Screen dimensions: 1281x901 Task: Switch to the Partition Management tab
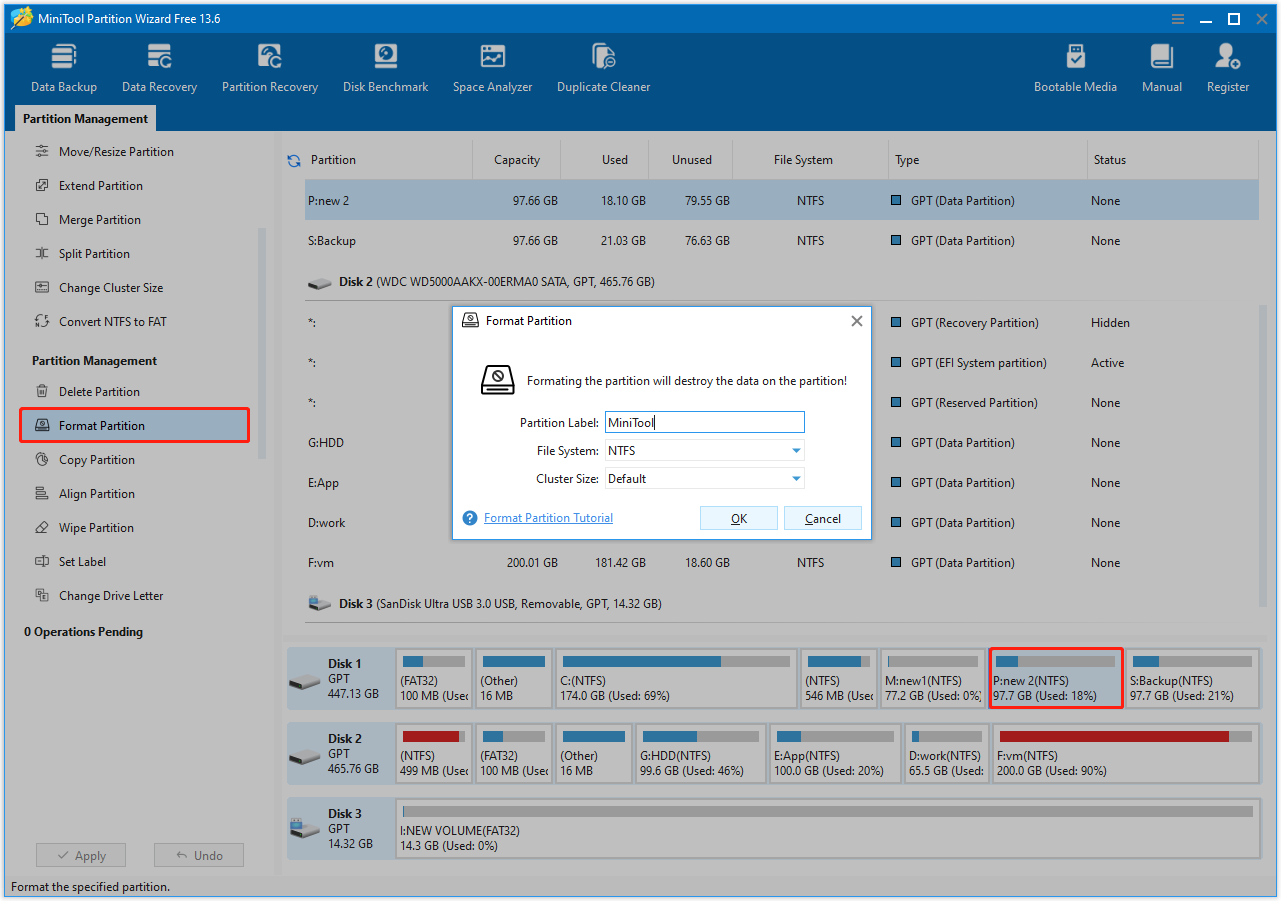click(x=85, y=119)
